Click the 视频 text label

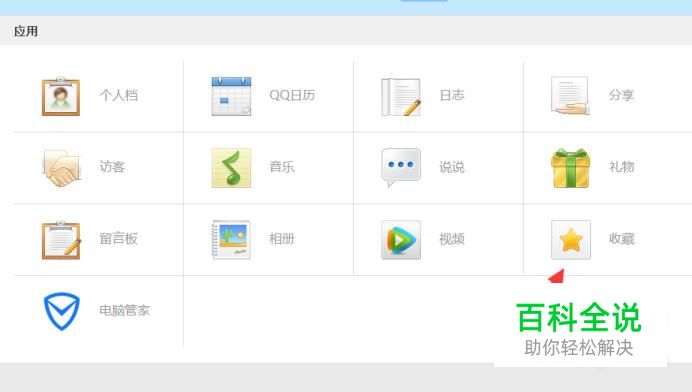point(452,239)
